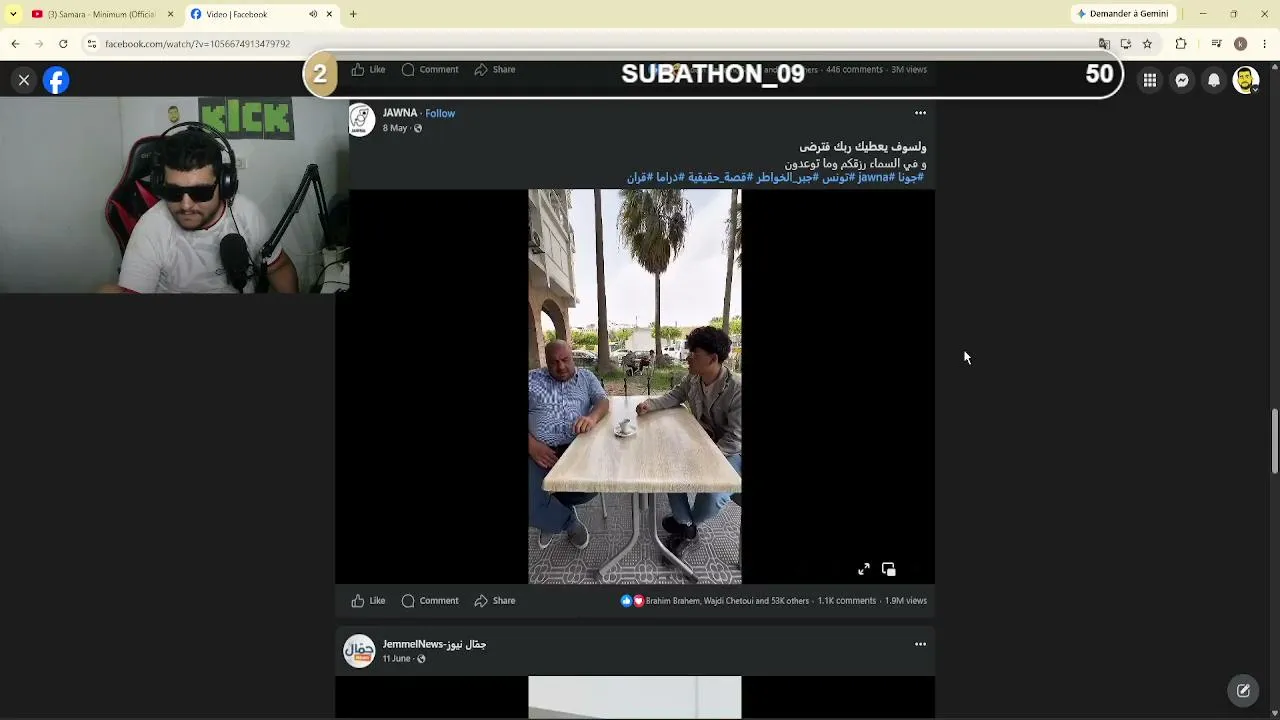The width and height of the screenshot is (1280, 720).
Task: Open the Chrome extensions puzzle icon
Action: click(x=1181, y=44)
